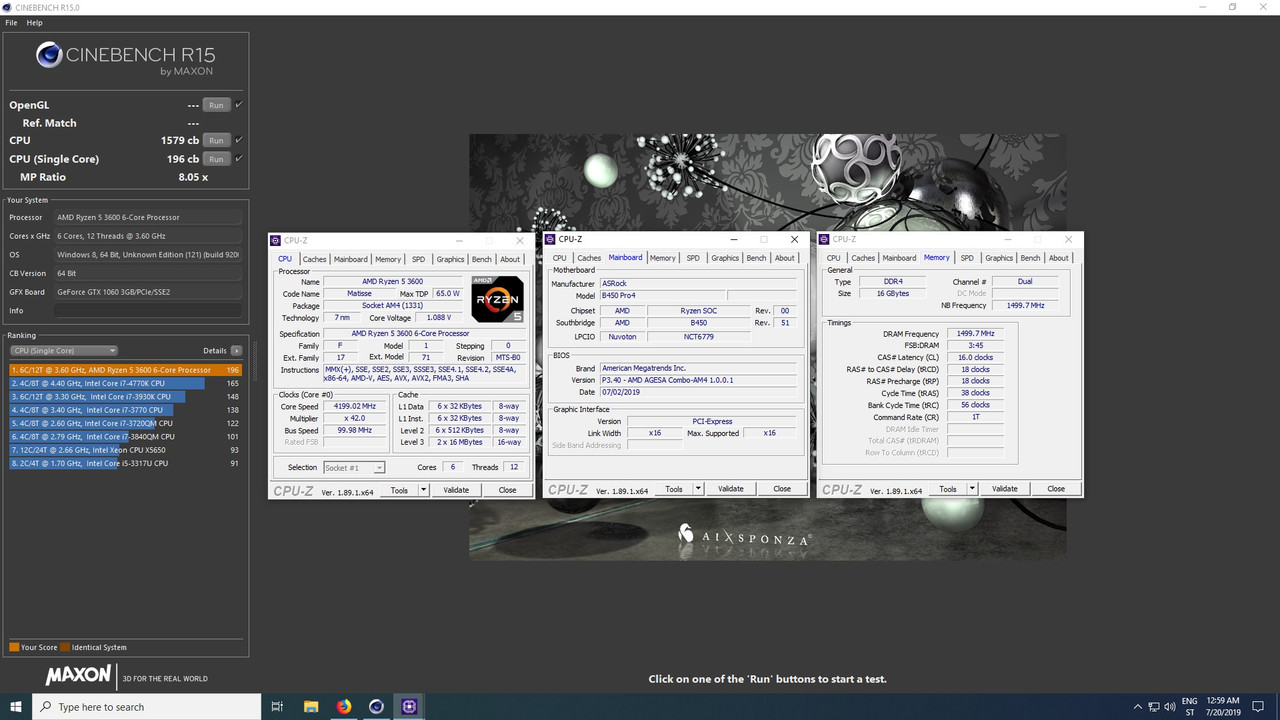Click the DRAM Frequency value 1499.7 MHz
This screenshot has width=1280, height=720.
pyautogui.click(x=975, y=334)
